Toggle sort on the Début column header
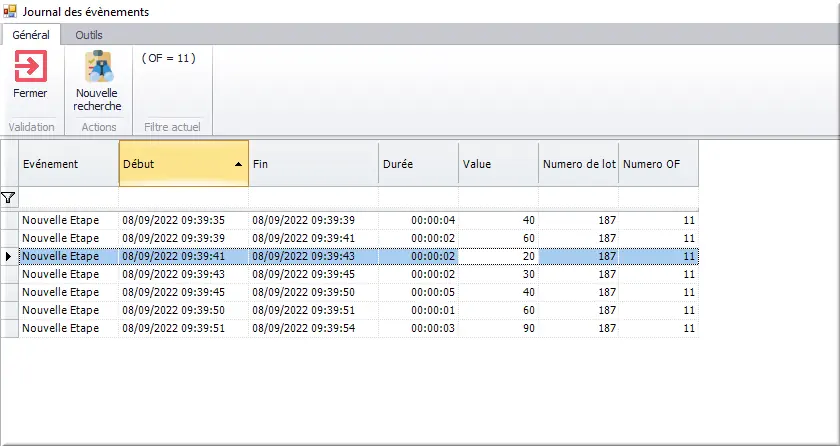The height and width of the screenshot is (446, 840). [x=184, y=164]
